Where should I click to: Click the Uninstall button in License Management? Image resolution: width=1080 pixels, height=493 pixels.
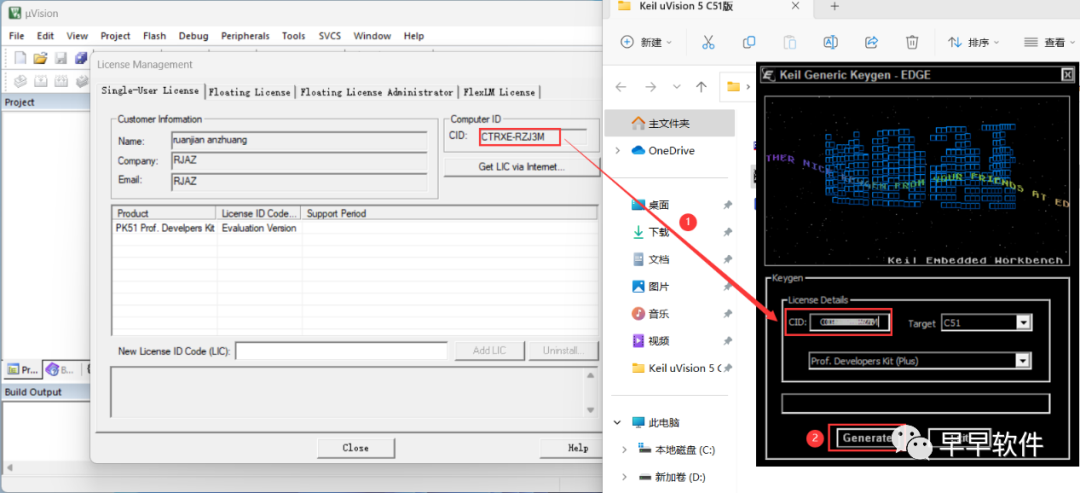tap(563, 350)
